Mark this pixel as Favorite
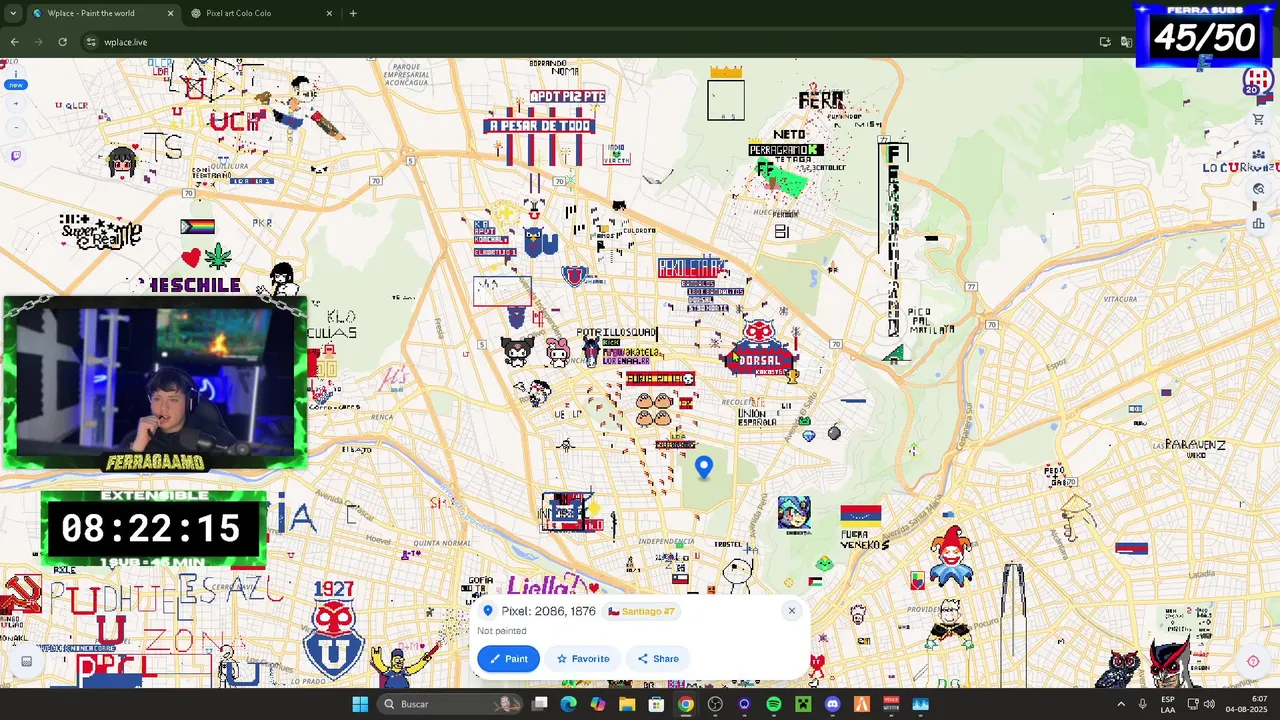This screenshot has width=1280, height=720. point(583,659)
